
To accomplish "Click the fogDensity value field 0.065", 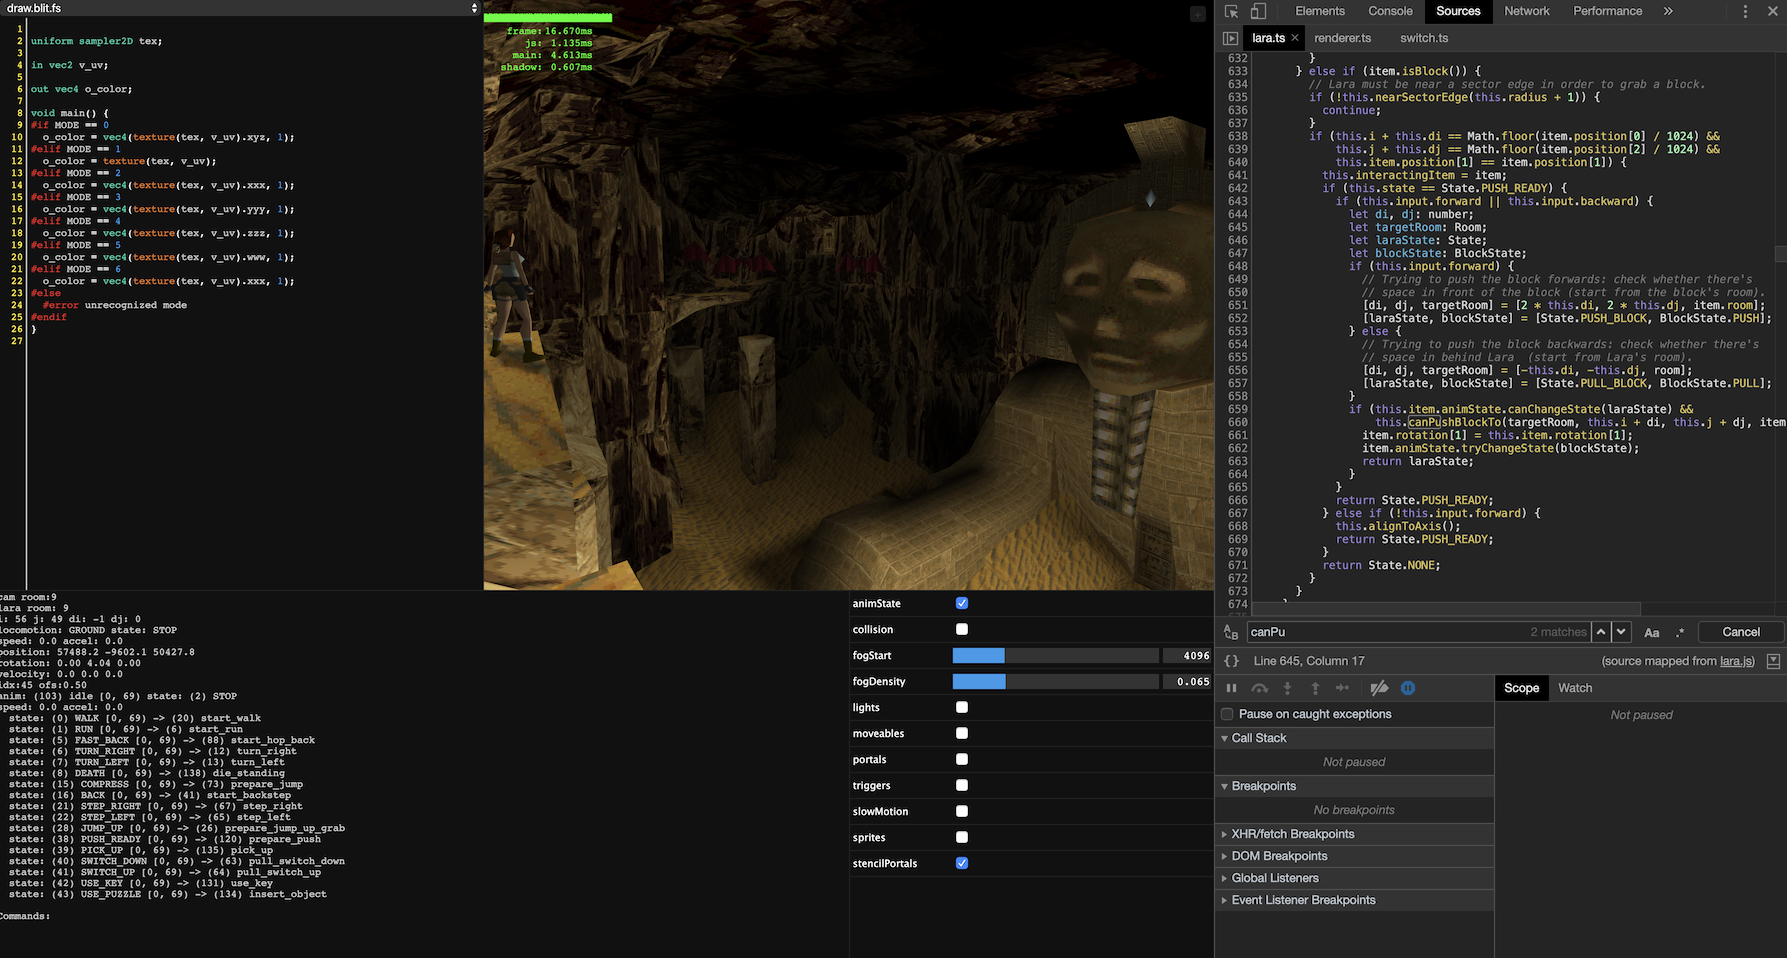I will point(1188,681).
